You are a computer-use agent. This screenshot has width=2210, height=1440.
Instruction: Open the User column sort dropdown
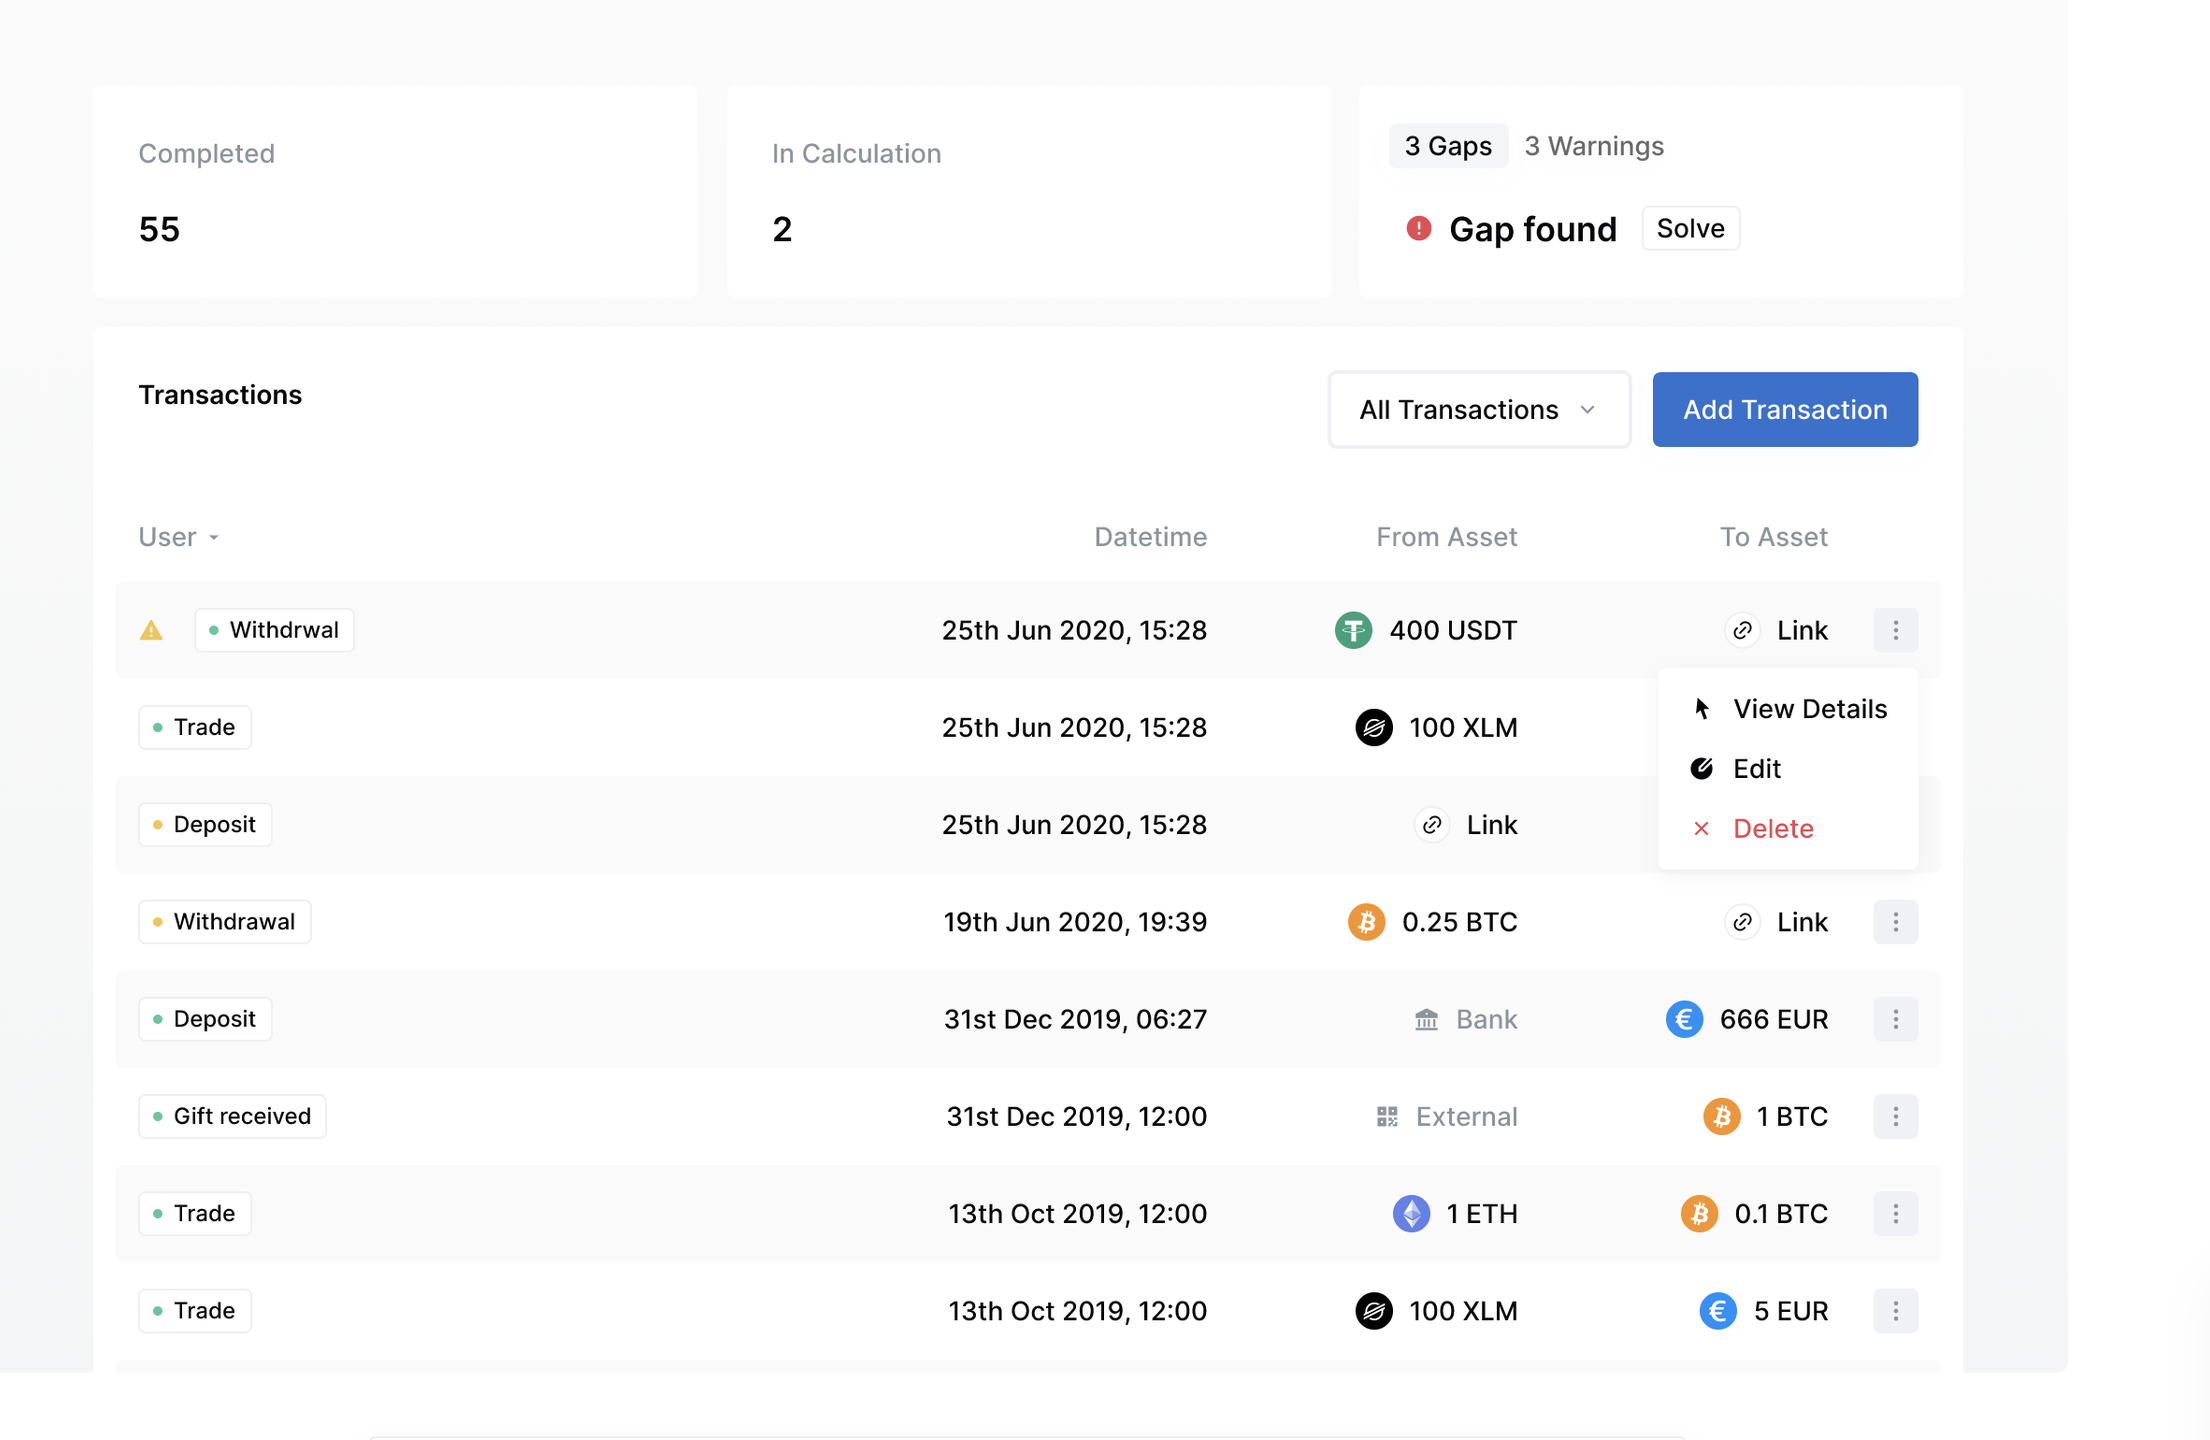pyautogui.click(x=178, y=537)
